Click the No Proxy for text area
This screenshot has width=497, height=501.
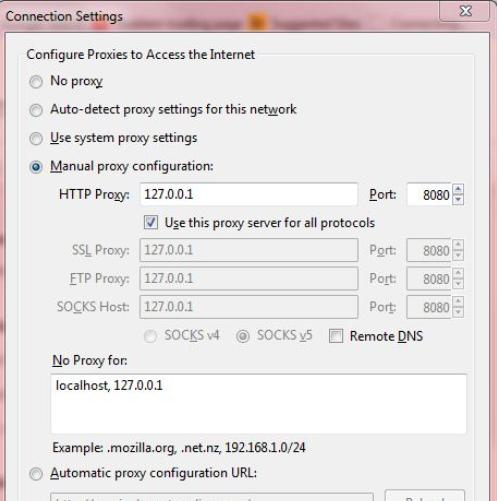point(259,404)
